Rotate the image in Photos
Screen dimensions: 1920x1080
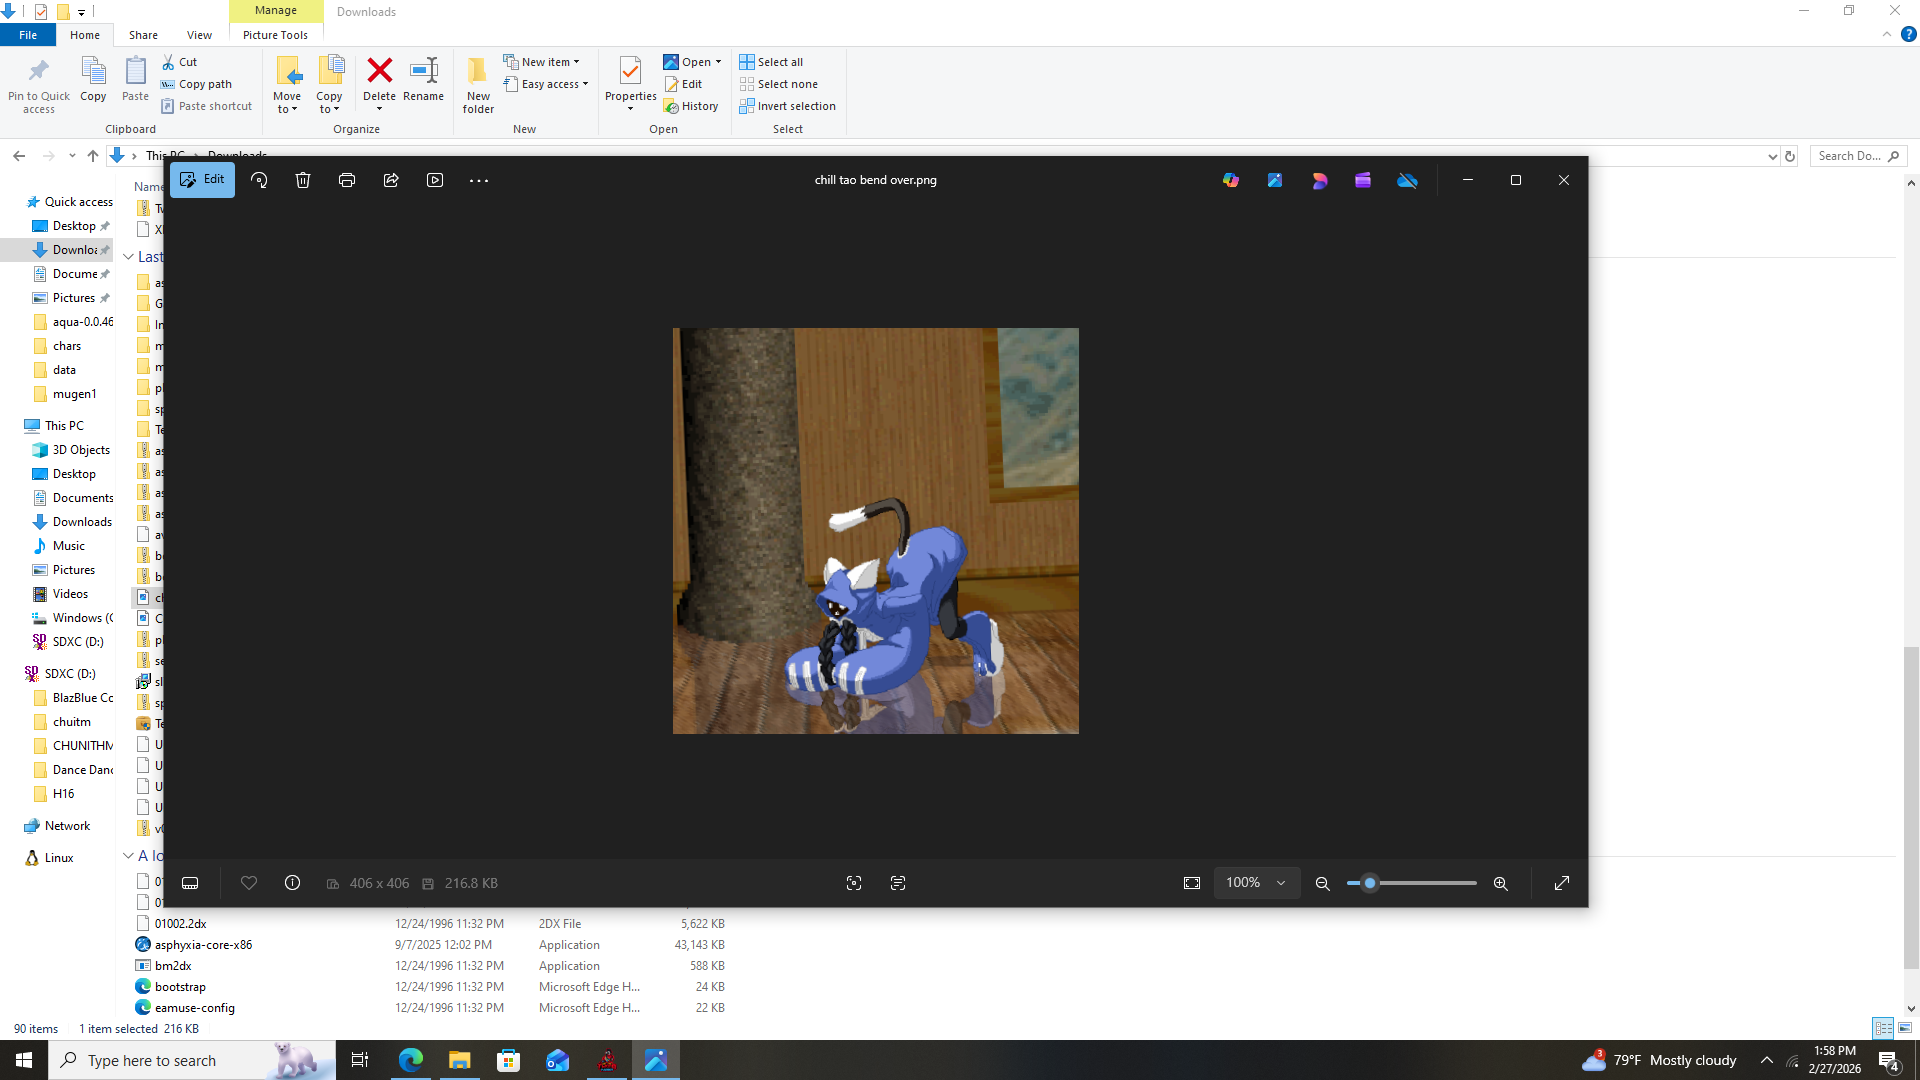[259, 180]
